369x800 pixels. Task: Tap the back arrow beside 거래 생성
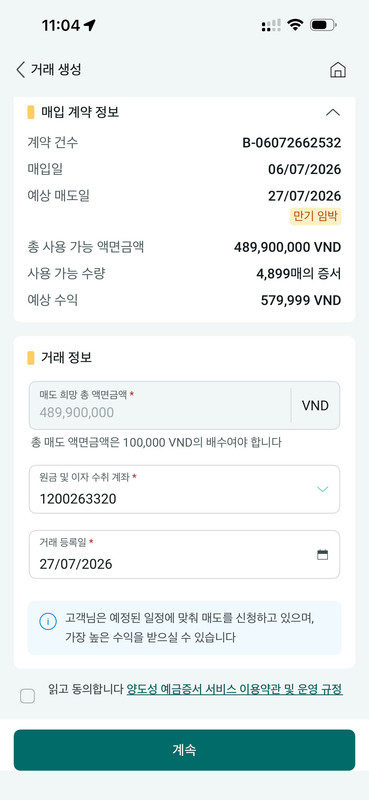20,69
